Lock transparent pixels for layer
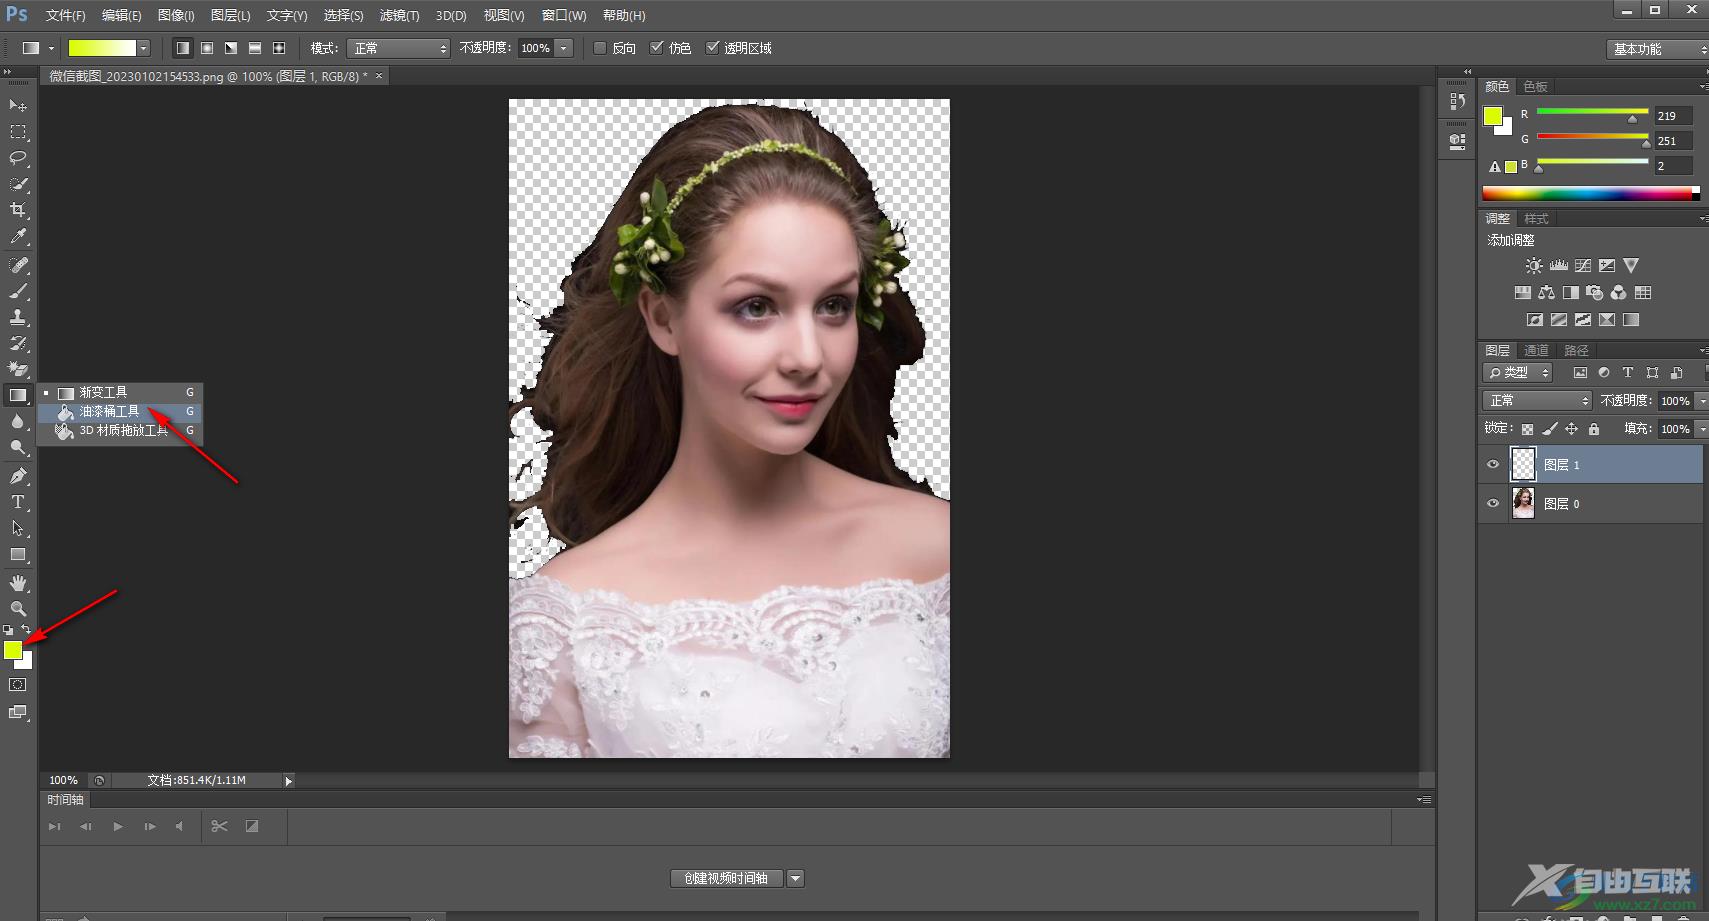This screenshot has height=921, width=1709. (x=1527, y=429)
